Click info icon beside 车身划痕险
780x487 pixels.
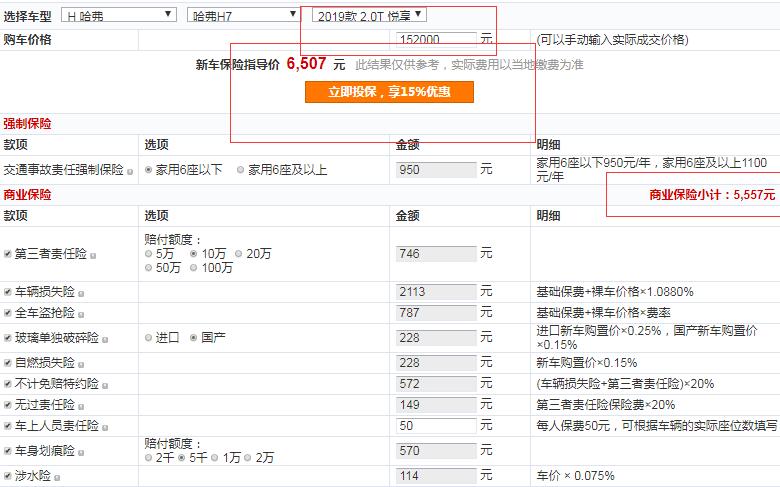(x=81, y=453)
